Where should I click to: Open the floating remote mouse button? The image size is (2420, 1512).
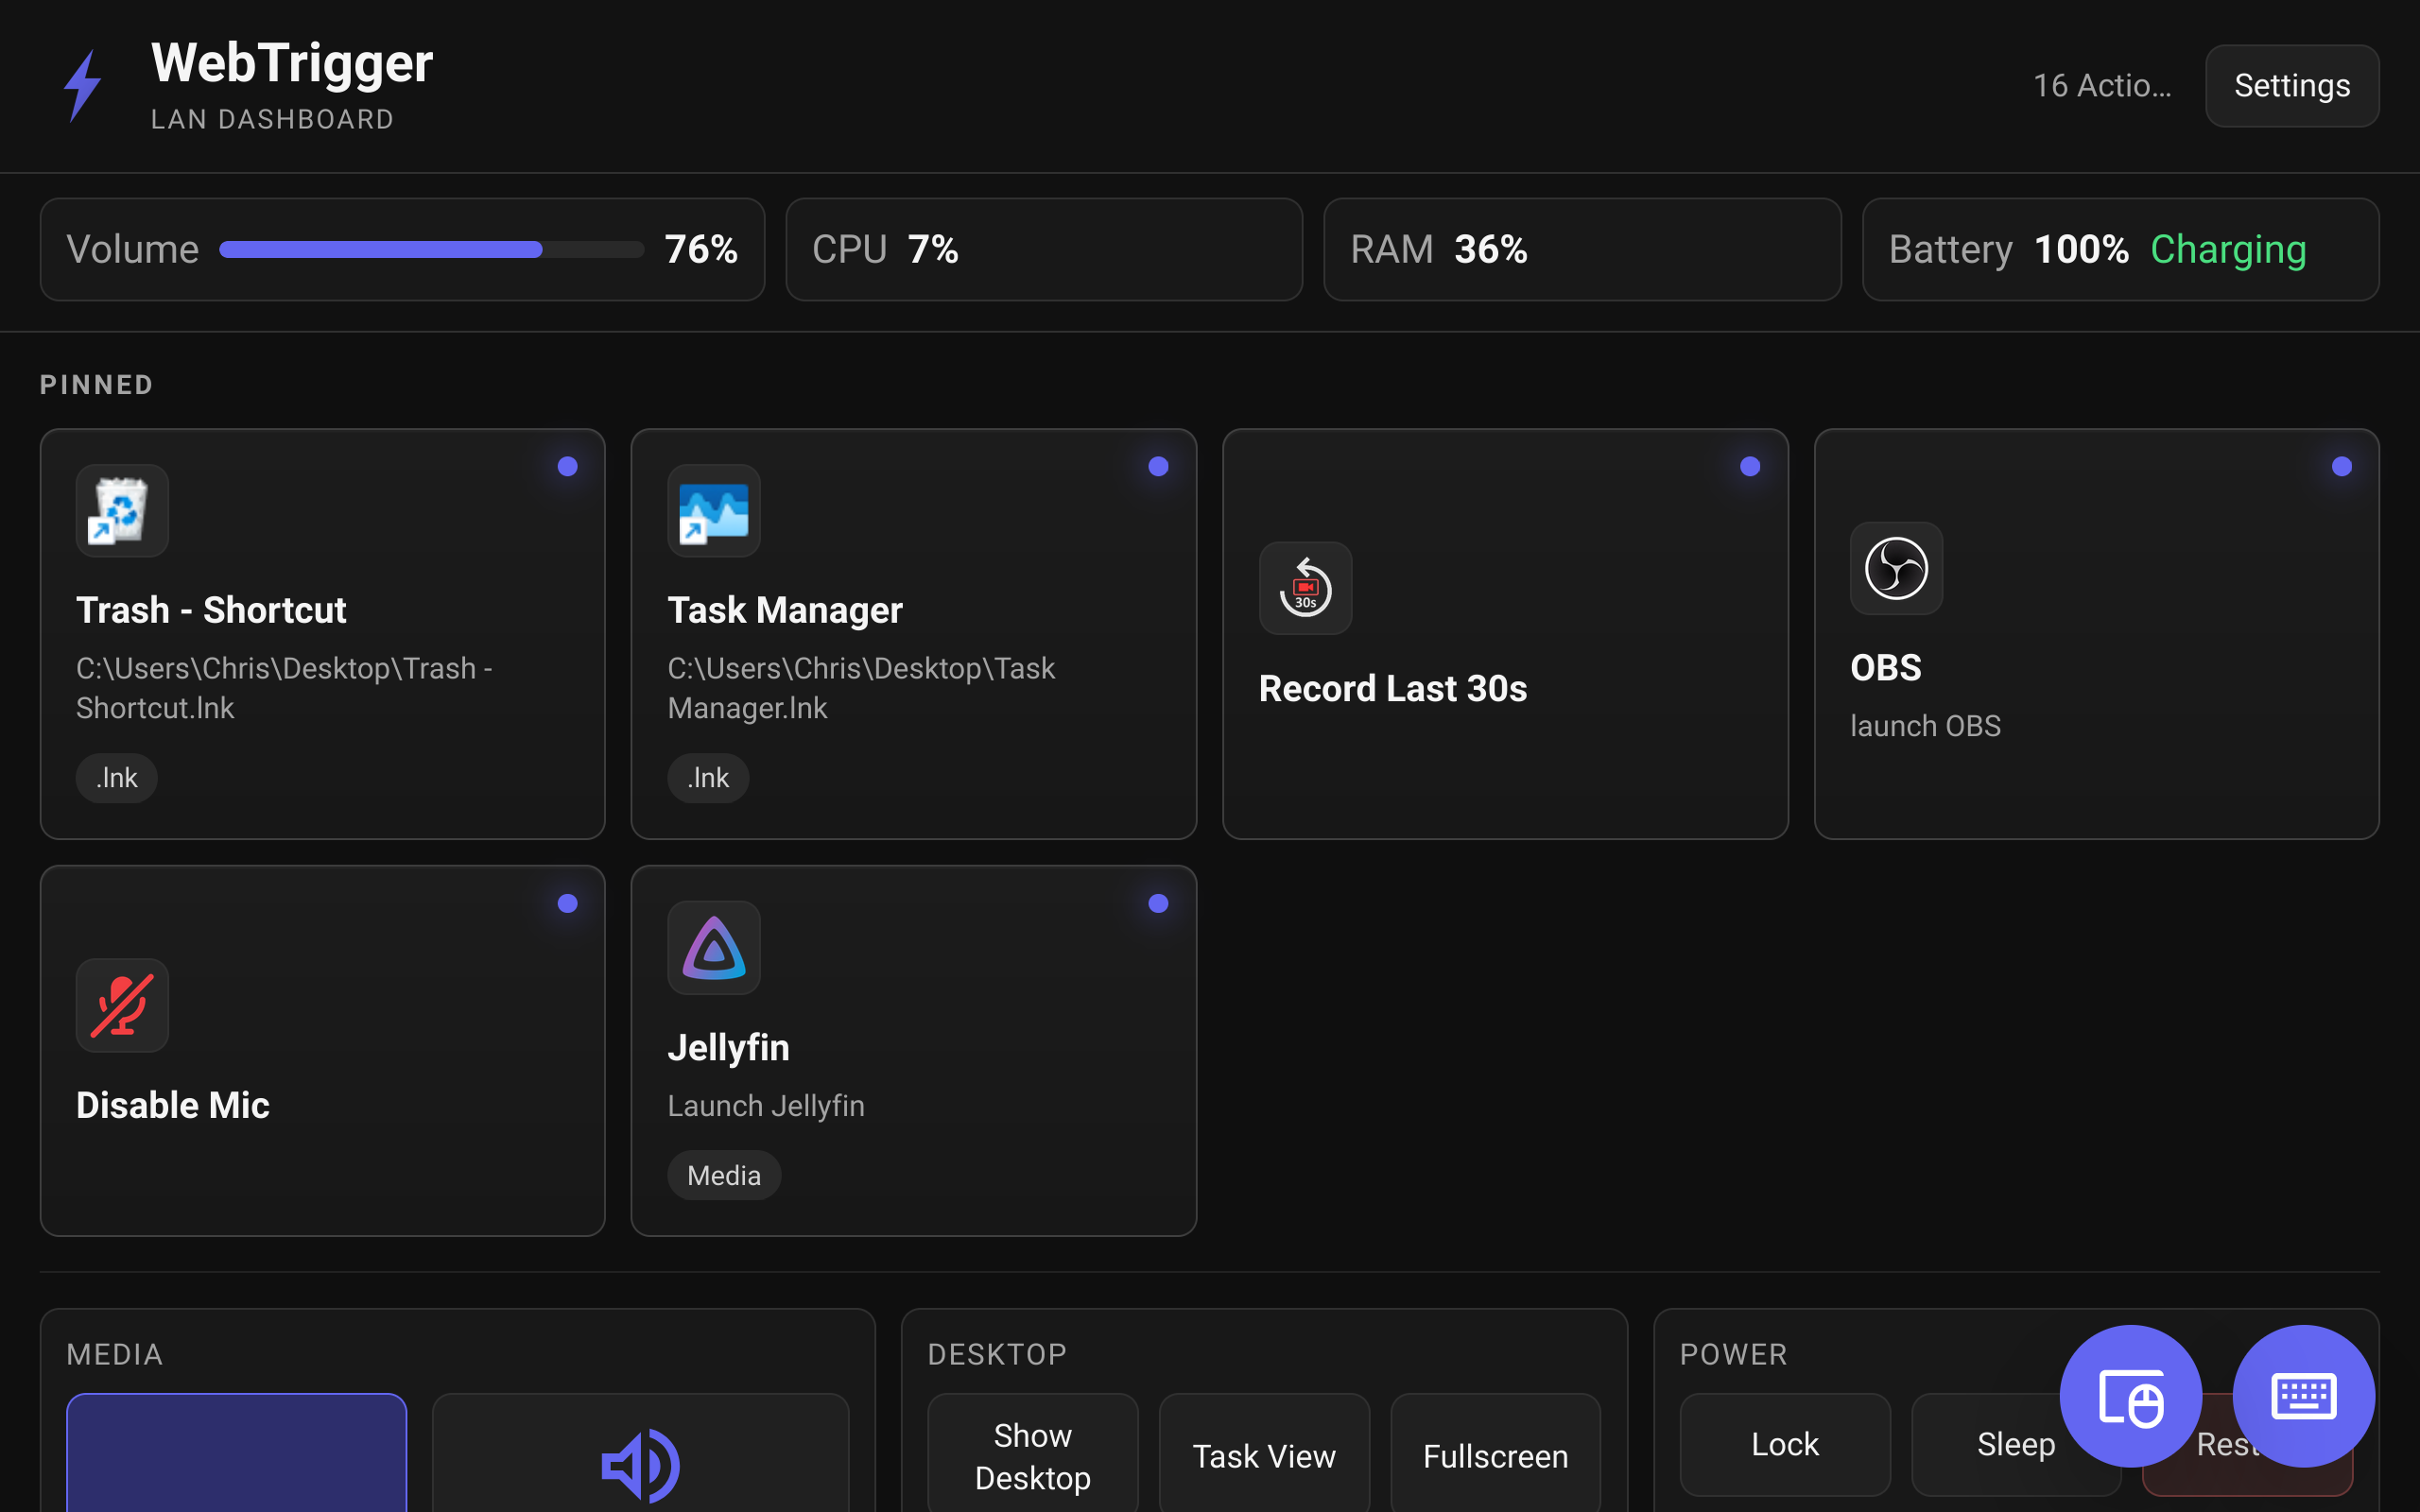pos(2130,1396)
